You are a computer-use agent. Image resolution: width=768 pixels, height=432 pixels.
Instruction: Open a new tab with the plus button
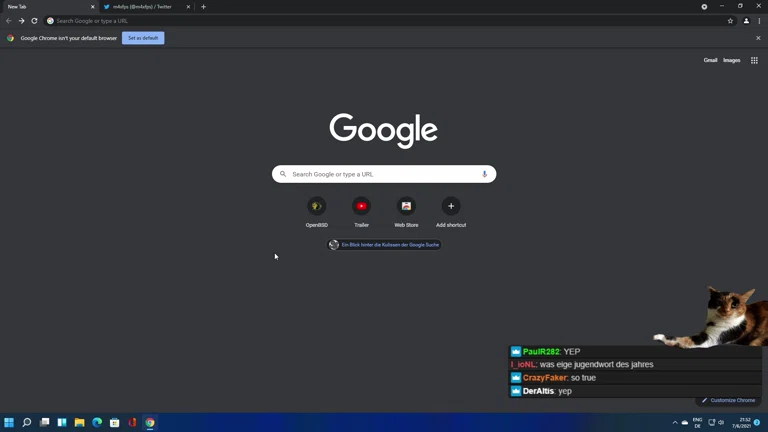click(x=203, y=7)
